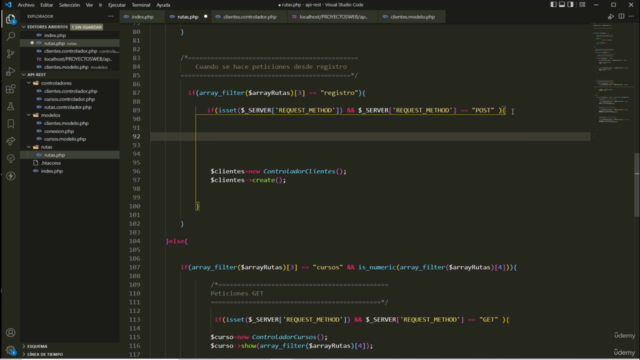Click line number 89 in gutter

click(x=136, y=110)
